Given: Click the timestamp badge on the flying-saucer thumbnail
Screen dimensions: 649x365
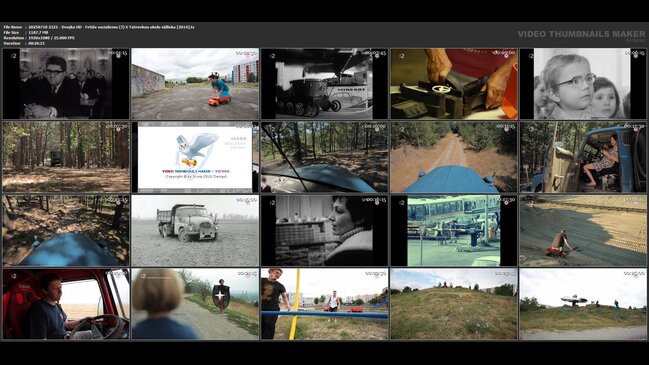Looking at the screenshot, I should click(x=634, y=274).
